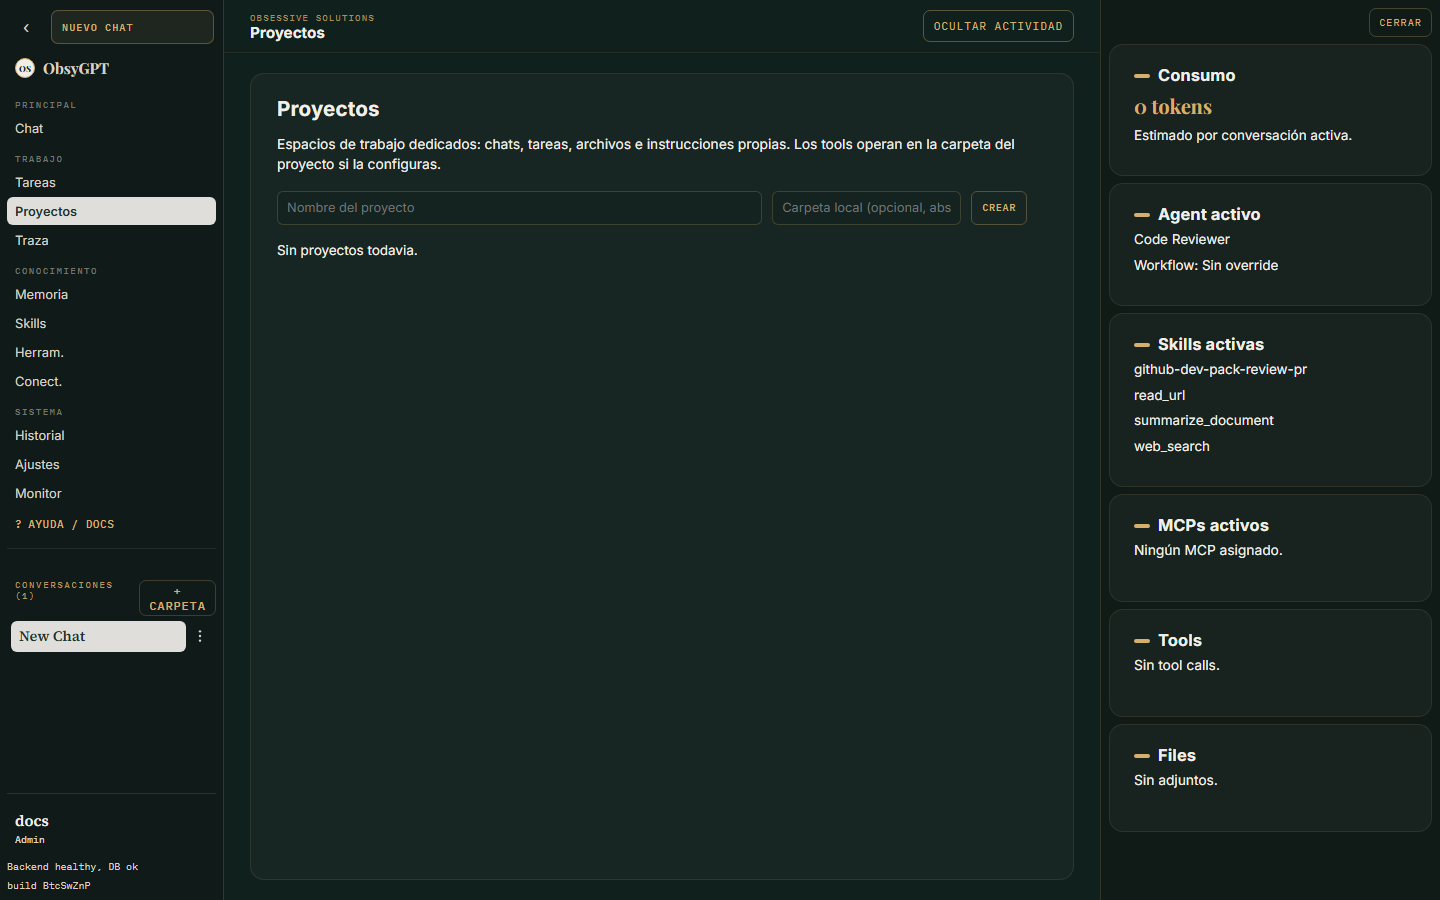Image resolution: width=1440 pixels, height=900 pixels.
Task: Open the New Chat options menu
Action: point(200,636)
